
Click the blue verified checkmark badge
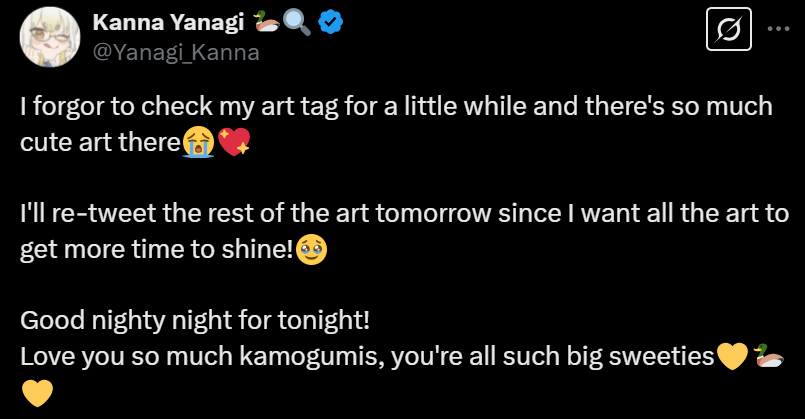click(331, 22)
